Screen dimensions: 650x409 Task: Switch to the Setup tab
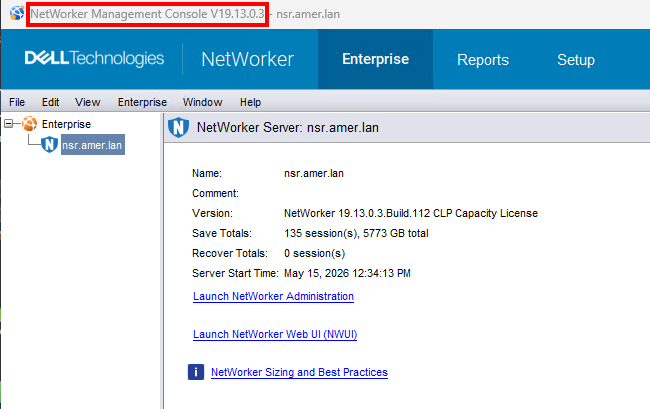point(576,60)
